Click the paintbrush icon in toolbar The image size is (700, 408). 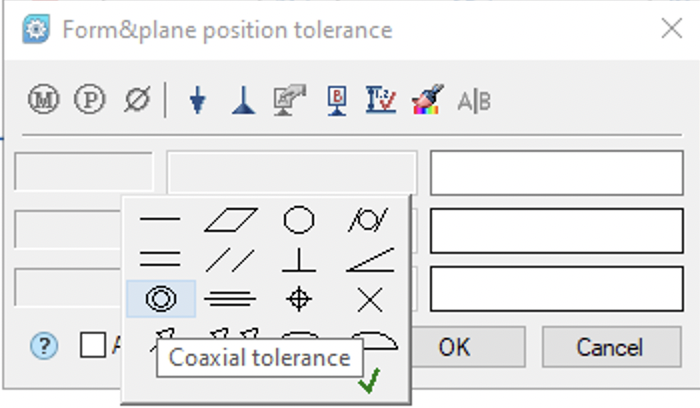tap(427, 100)
